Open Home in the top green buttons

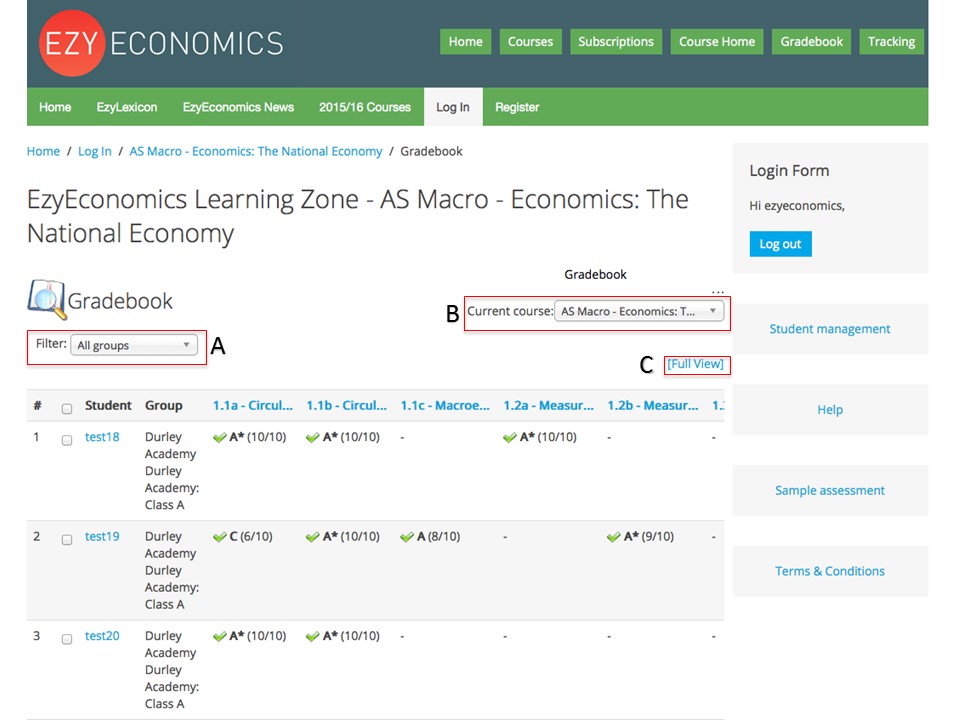465,42
